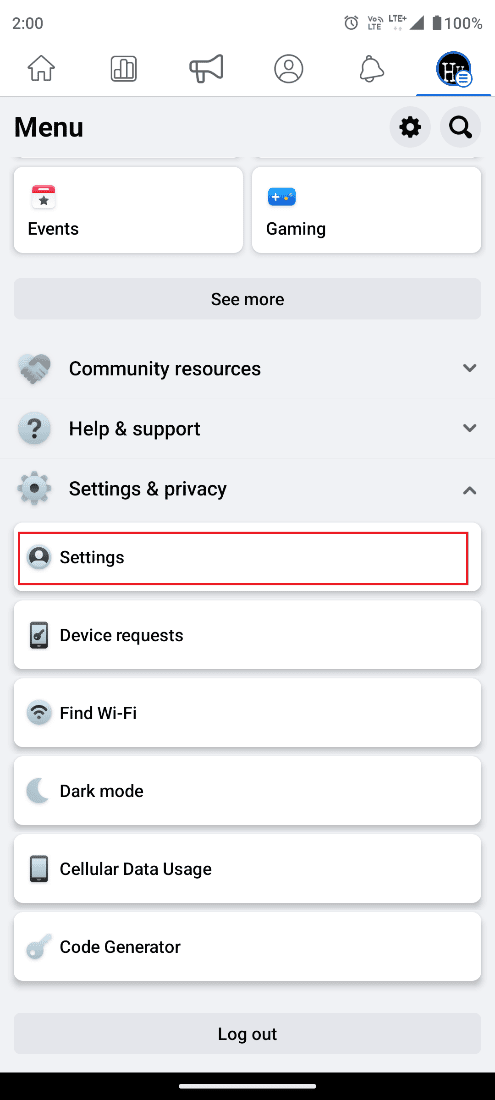Screen dimensions: 495x1100
Task: Open Cellular Data Usage
Action: click(248, 868)
